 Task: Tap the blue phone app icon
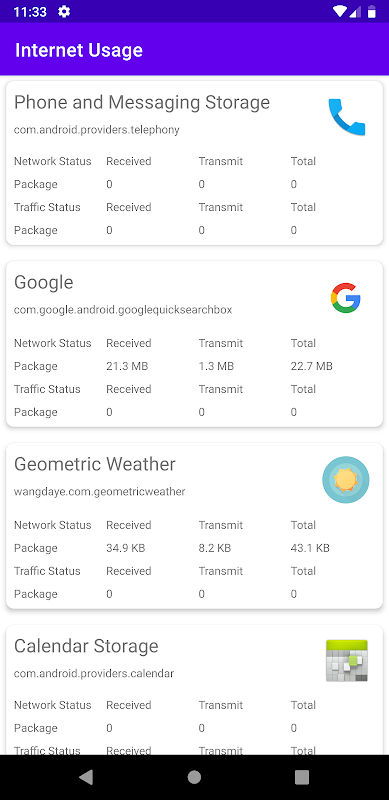[x=347, y=117]
